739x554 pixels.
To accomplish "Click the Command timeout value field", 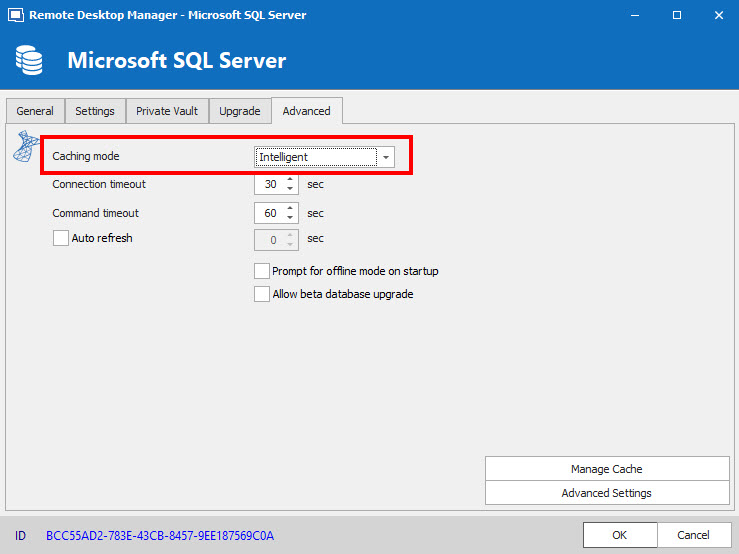I will pos(270,213).
